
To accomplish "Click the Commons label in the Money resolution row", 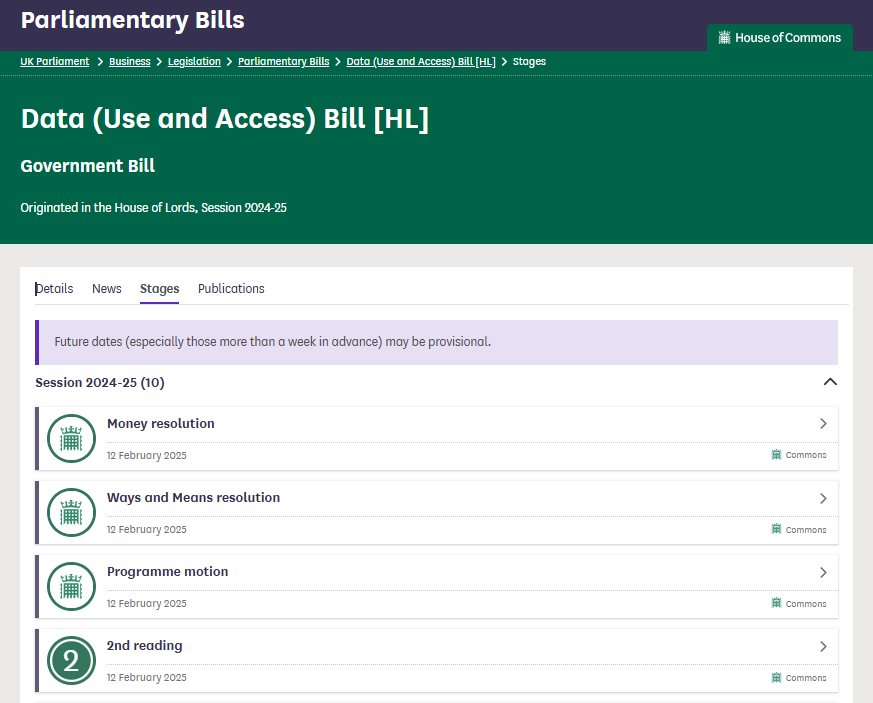I will (x=806, y=455).
